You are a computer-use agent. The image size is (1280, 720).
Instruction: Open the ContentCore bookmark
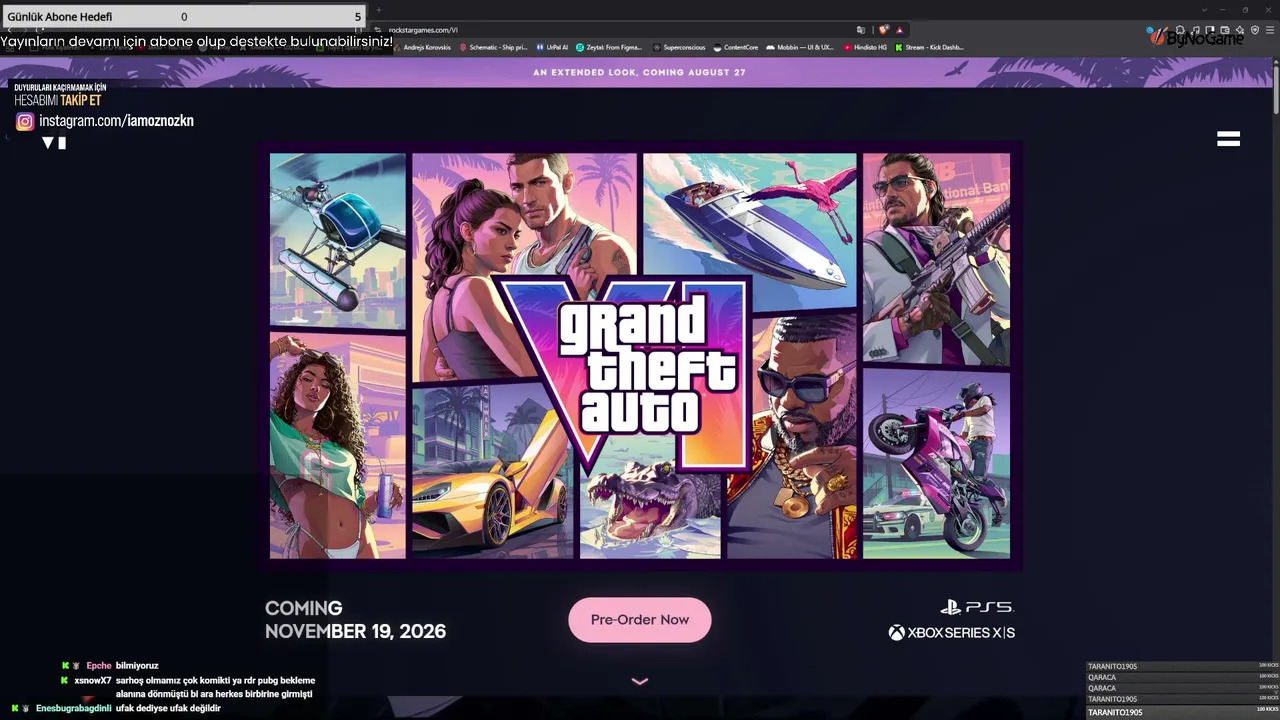tap(736, 47)
